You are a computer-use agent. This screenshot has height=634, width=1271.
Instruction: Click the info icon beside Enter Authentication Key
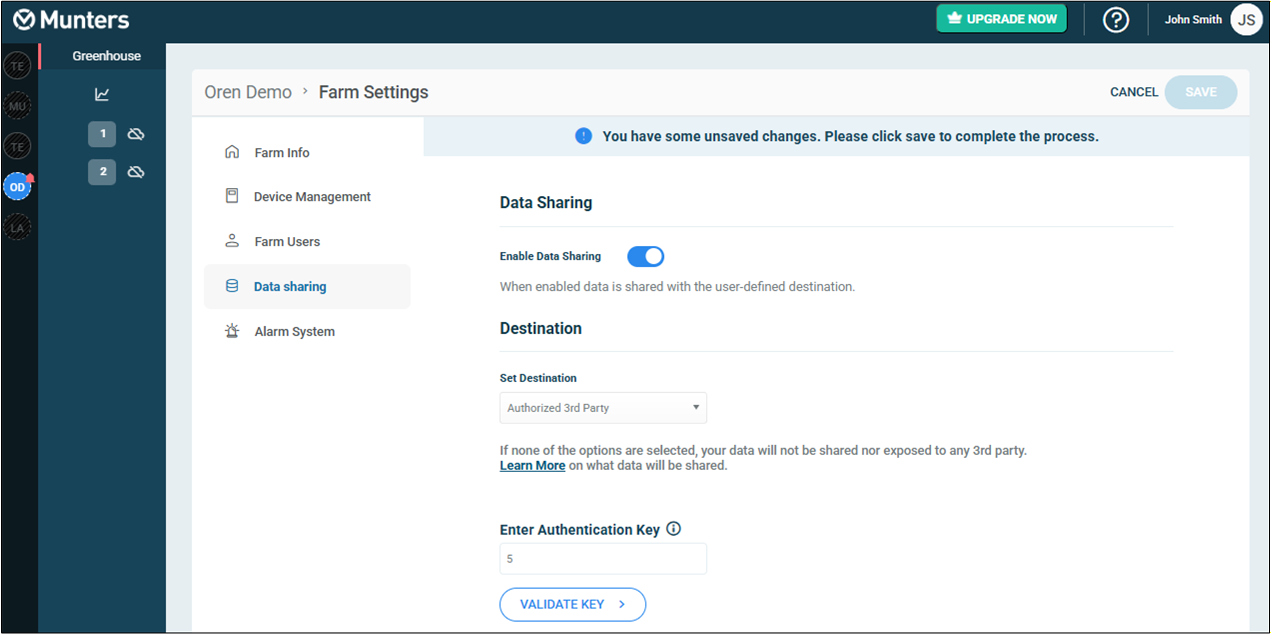coord(675,529)
